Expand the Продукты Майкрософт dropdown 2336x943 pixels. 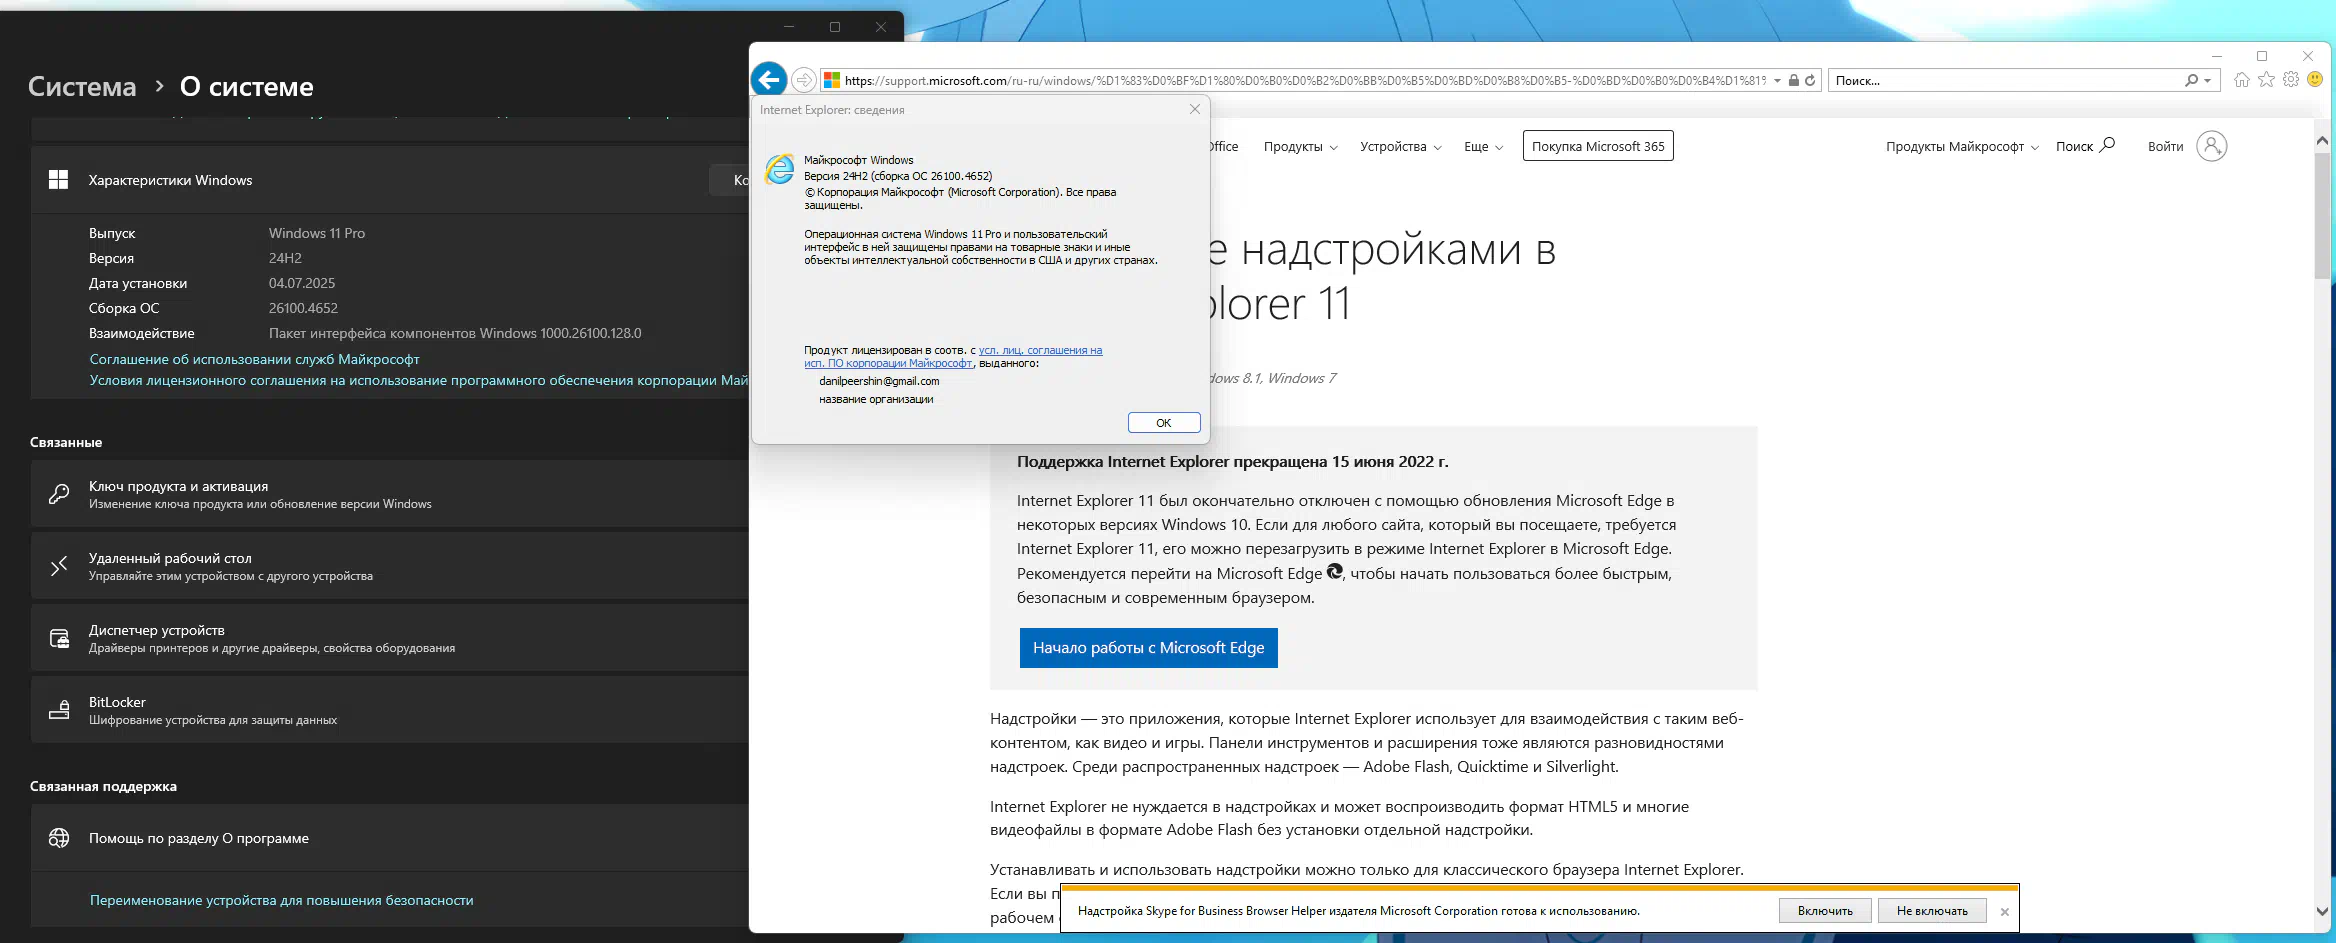(1962, 146)
